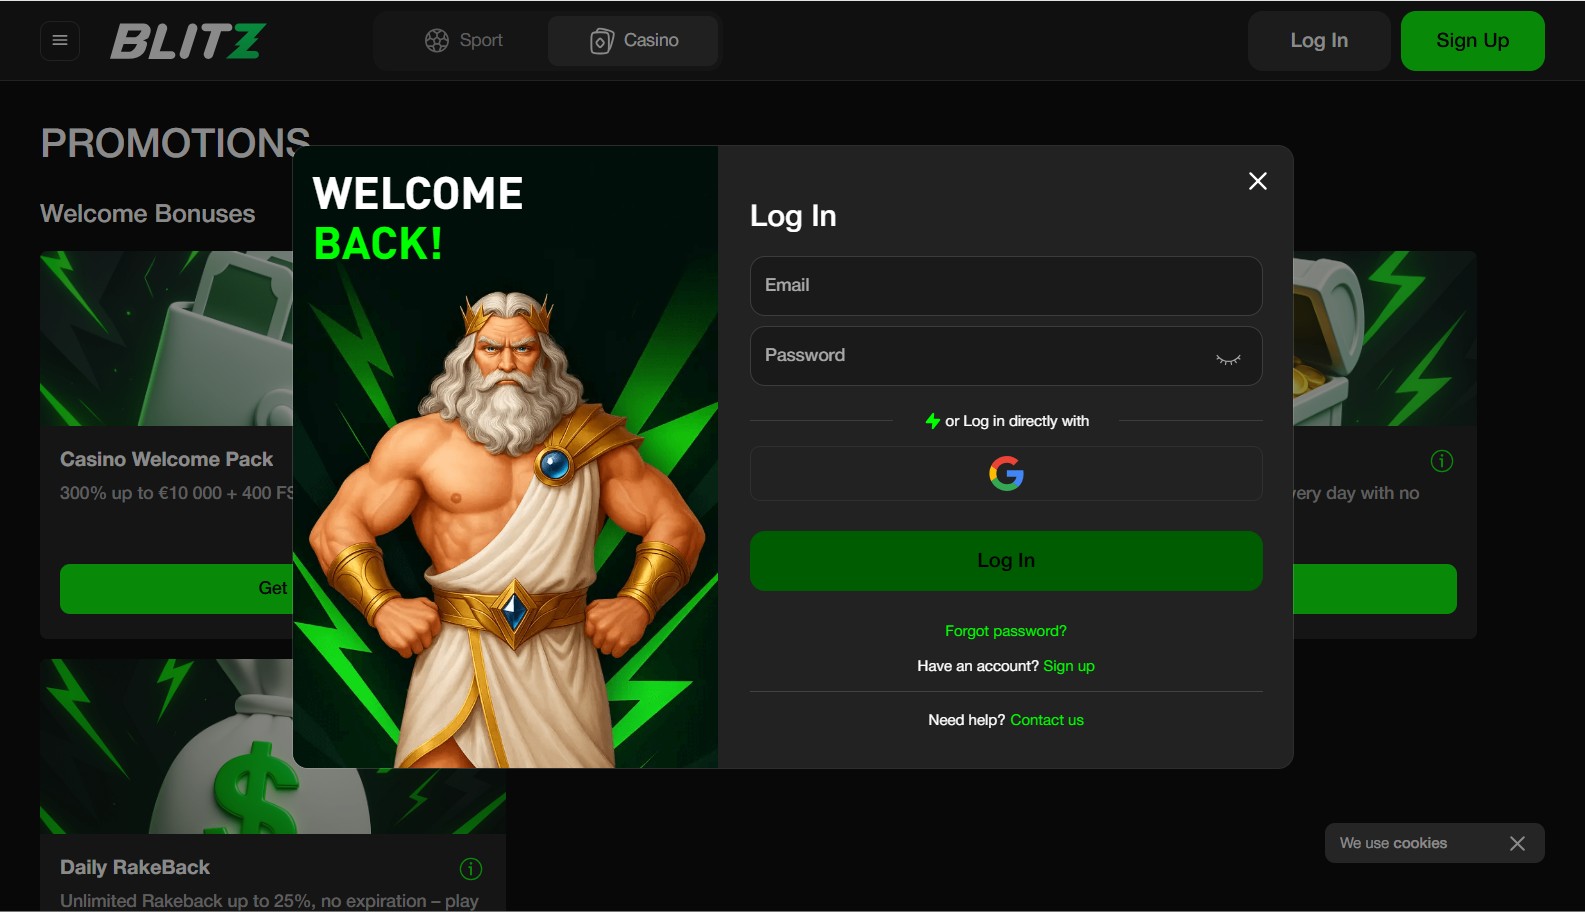Select the Daily RakeBack title

click(135, 867)
